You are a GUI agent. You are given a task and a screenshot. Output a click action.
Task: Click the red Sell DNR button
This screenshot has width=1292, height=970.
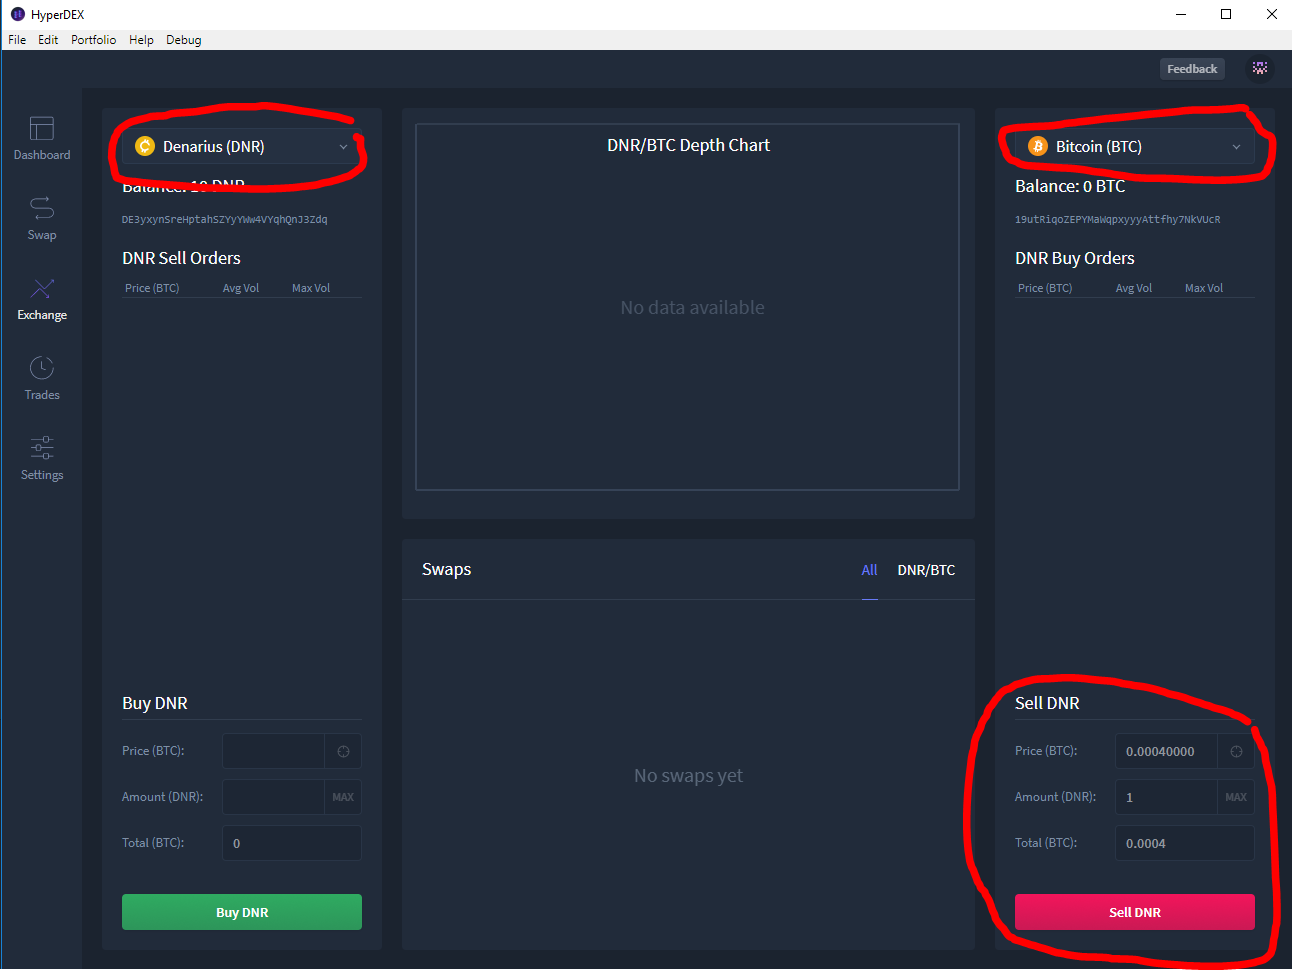tap(1135, 912)
